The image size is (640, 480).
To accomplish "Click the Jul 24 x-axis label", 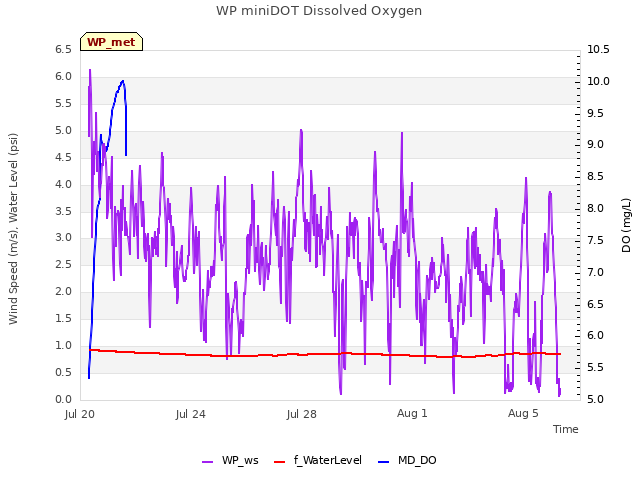I will point(191,414).
